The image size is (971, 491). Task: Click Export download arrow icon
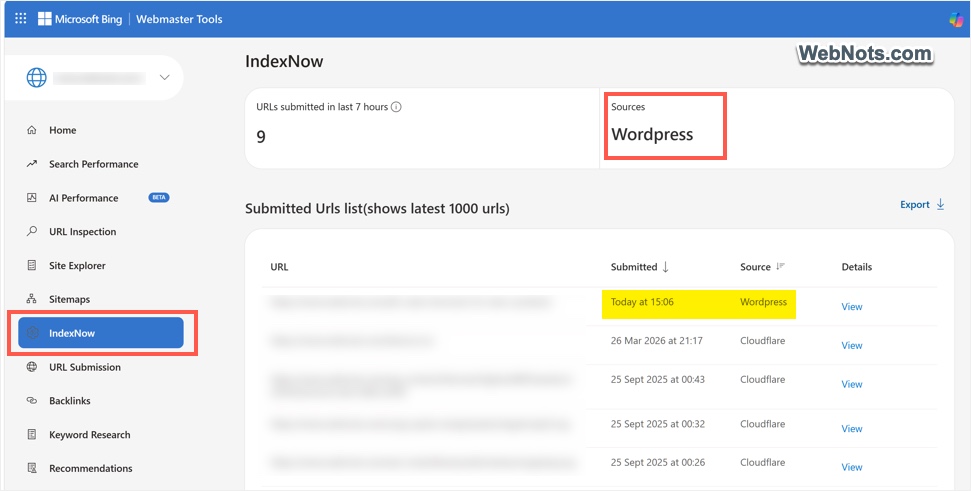tap(940, 205)
